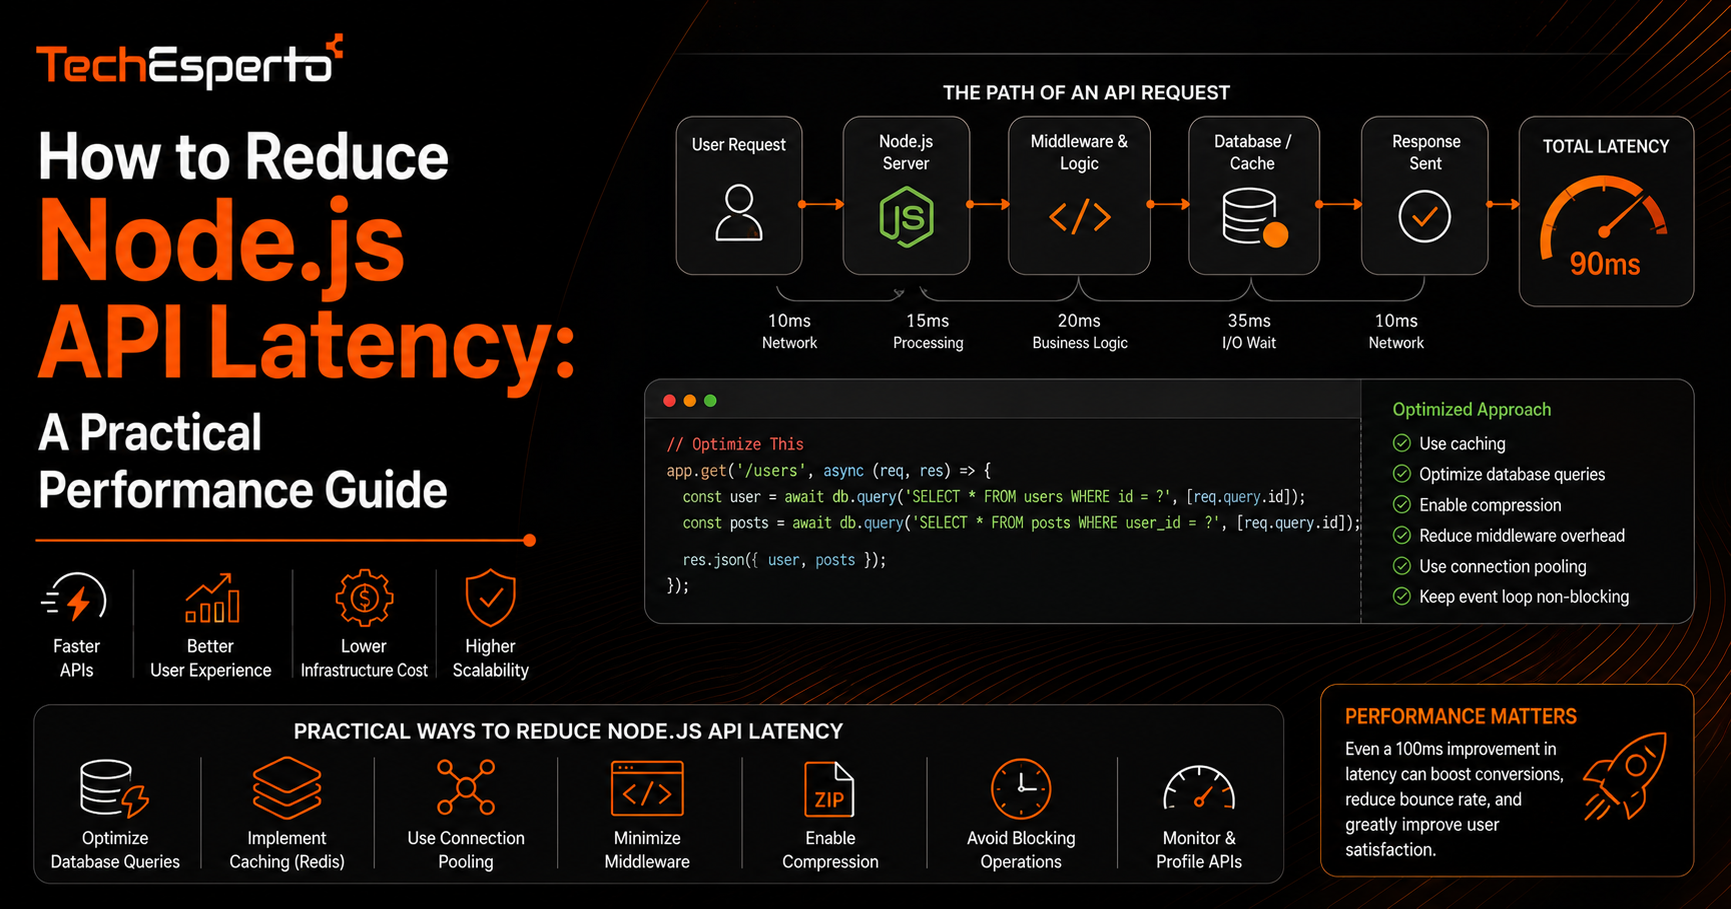1731x909 pixels.
Task: Click the '20ms Business Logic' label
Action: [x=1080, y=331]
